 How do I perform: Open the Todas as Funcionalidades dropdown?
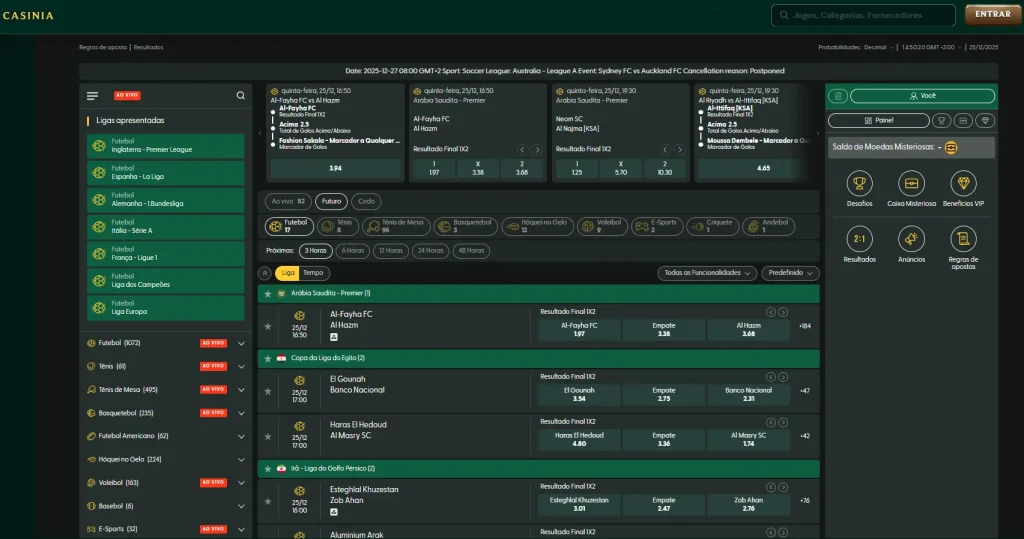coord(707,273)
